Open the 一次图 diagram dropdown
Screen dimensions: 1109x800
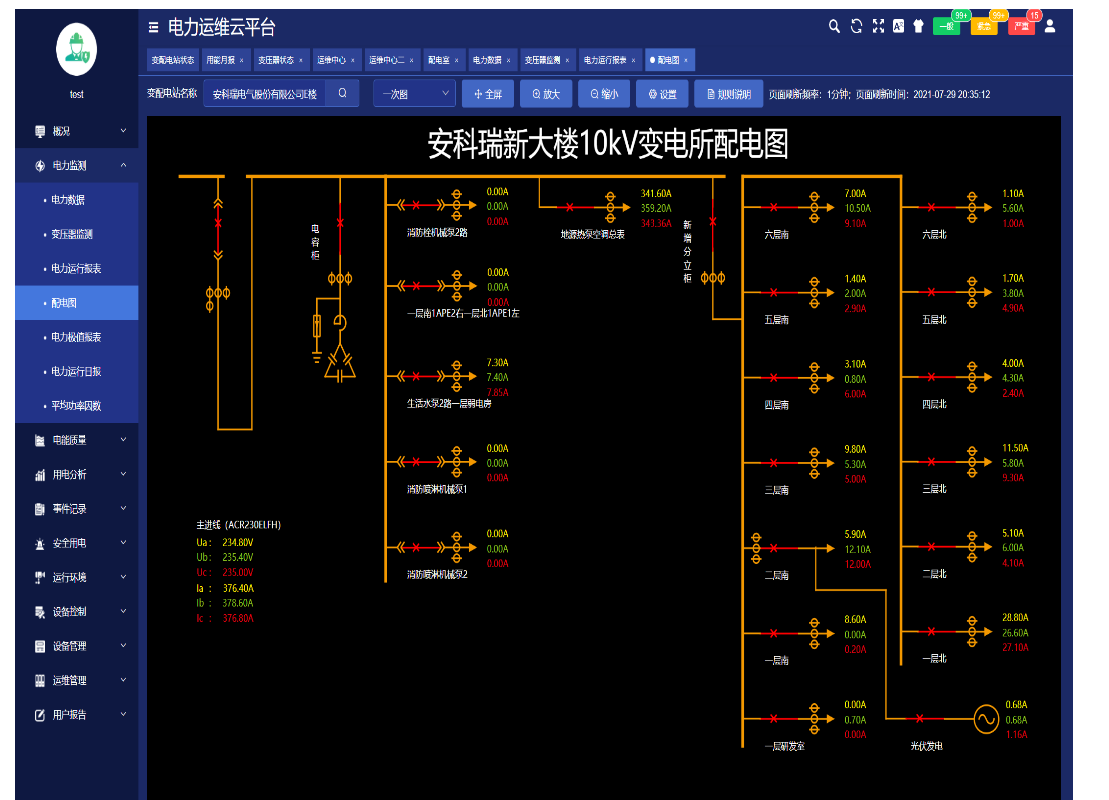click(415, 94)
